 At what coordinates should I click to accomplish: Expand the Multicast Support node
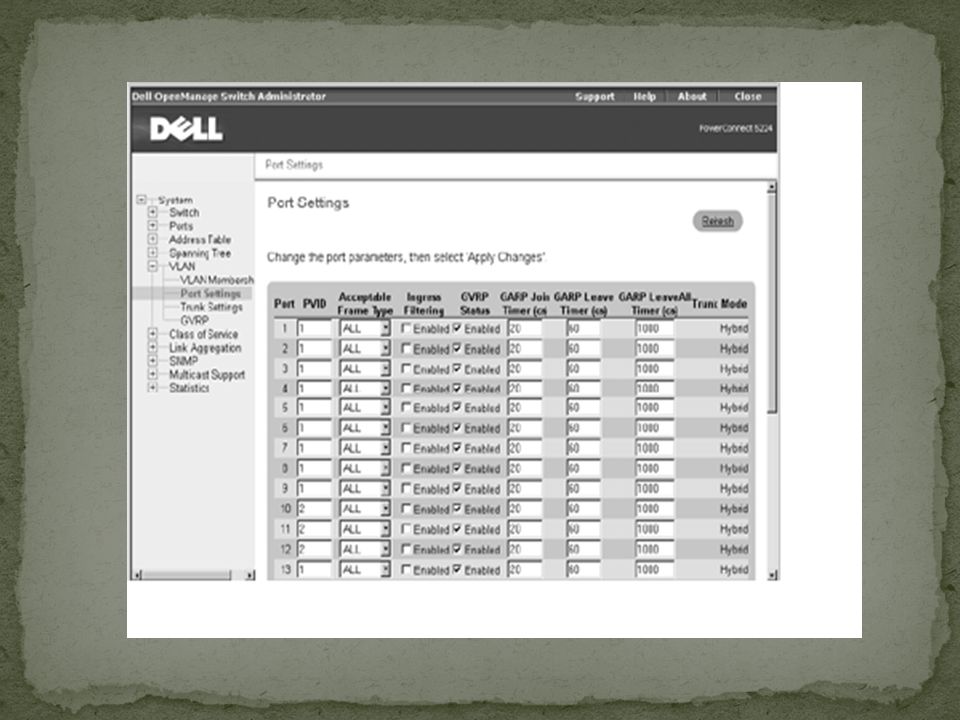click(152, 374)
